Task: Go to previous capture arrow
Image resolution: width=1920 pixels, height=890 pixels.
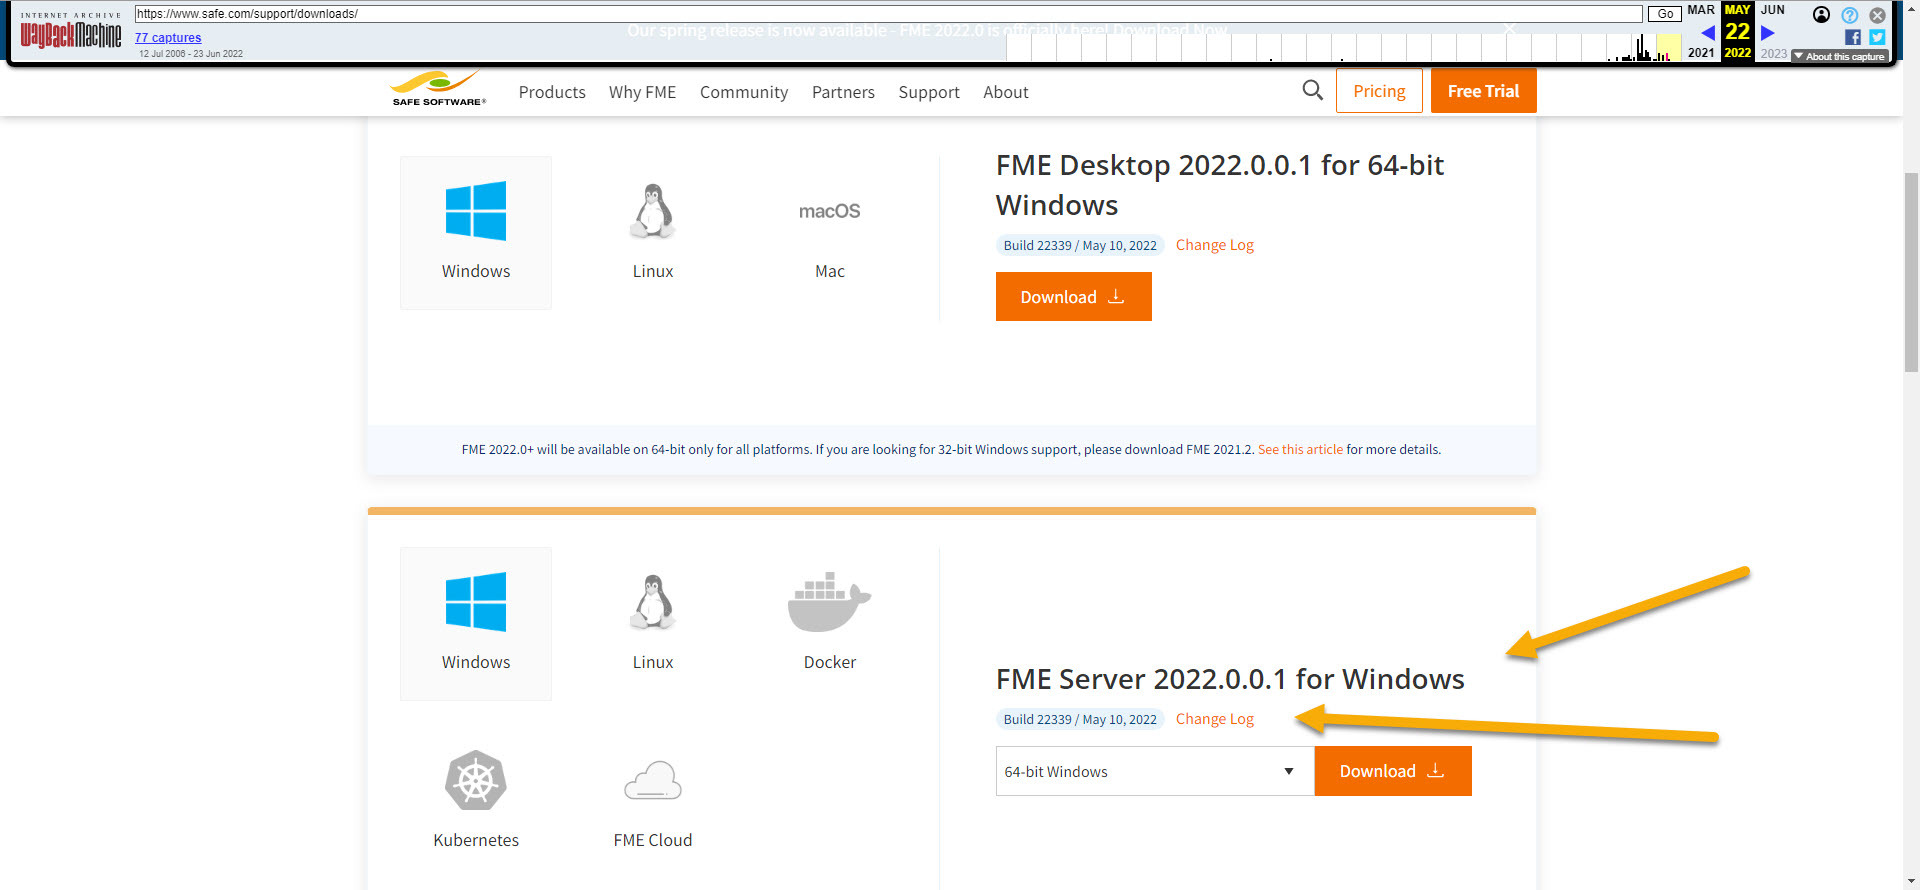Action: click(1707, 33)
